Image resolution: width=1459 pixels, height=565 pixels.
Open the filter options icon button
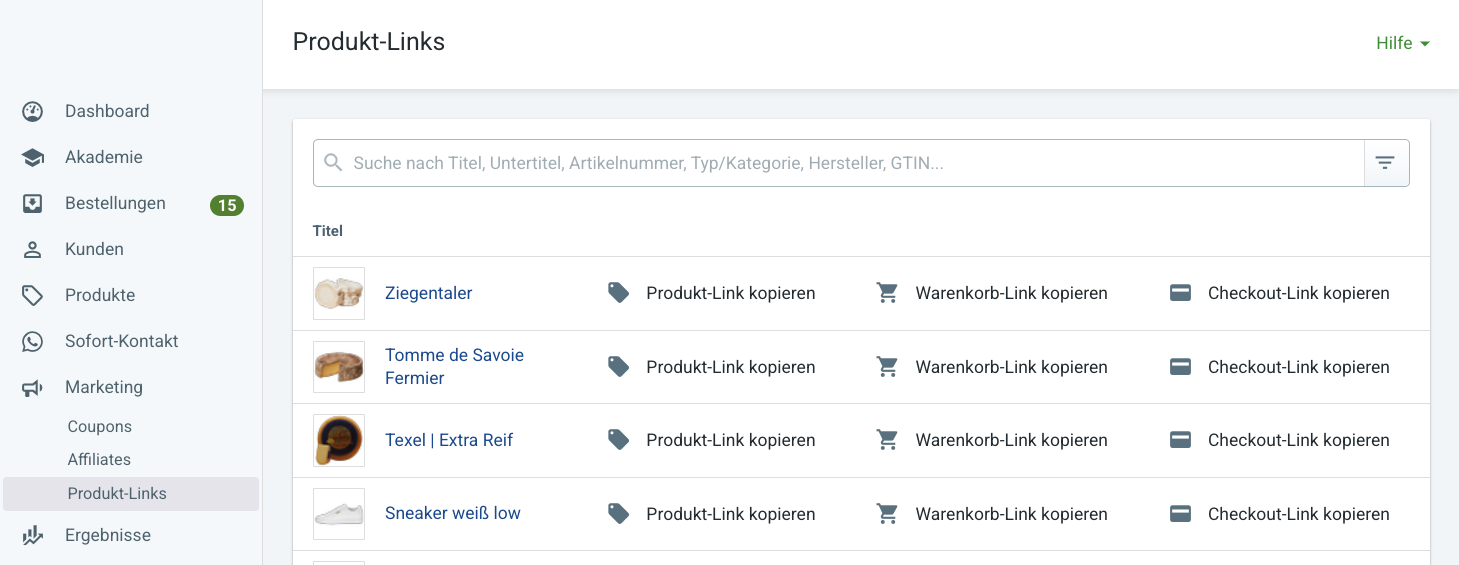click(1386, 163)
